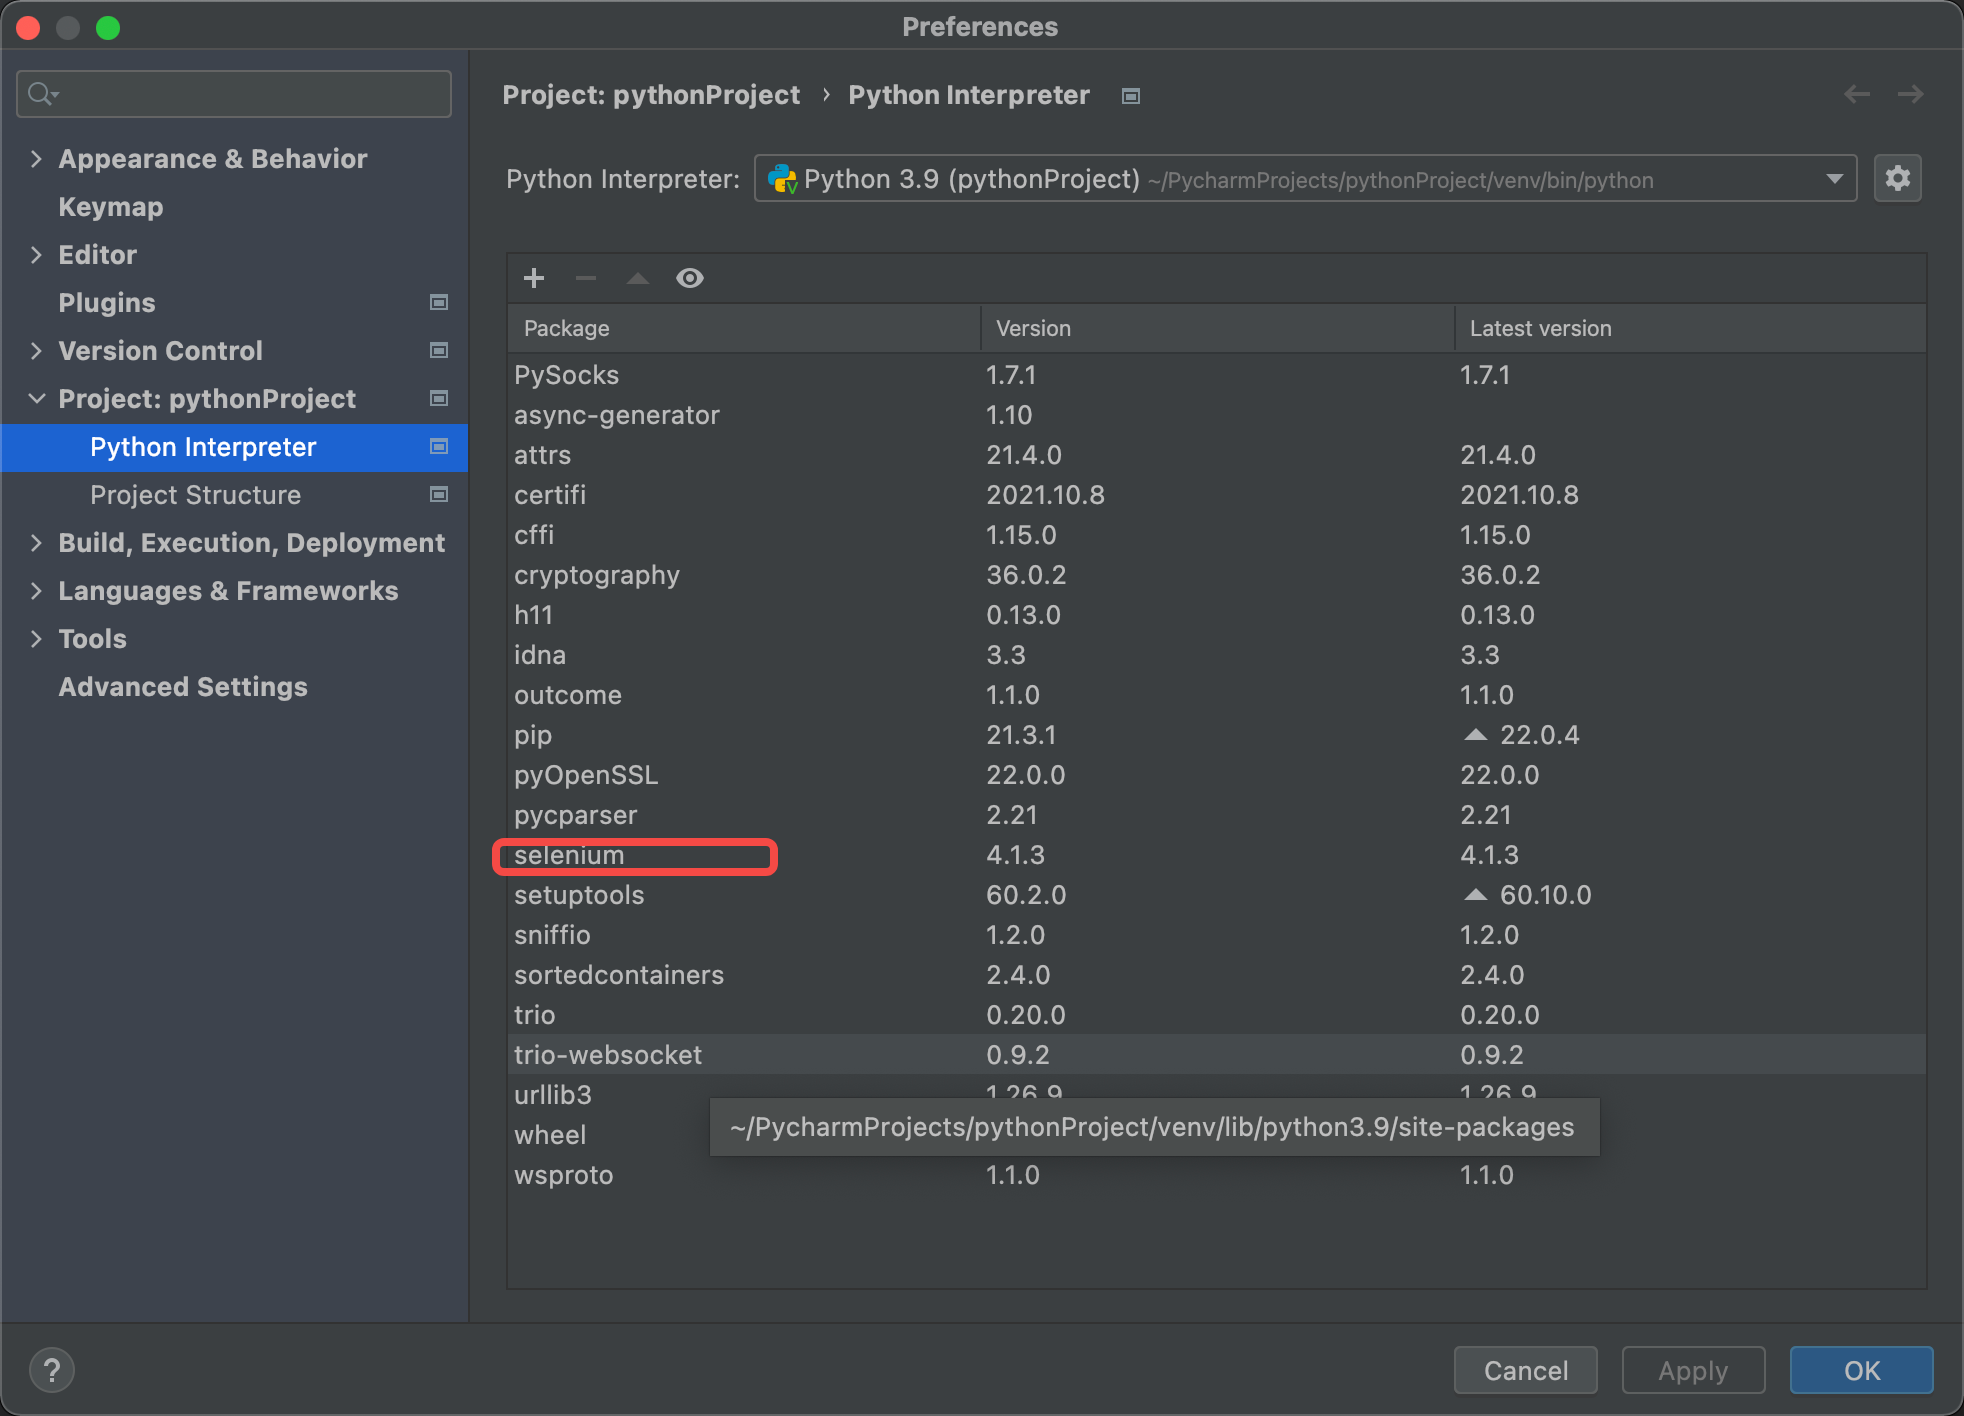The height and width of the screenshot is (1416, 1964).
Task: Select the selenium package row
Action: point(569,856)
